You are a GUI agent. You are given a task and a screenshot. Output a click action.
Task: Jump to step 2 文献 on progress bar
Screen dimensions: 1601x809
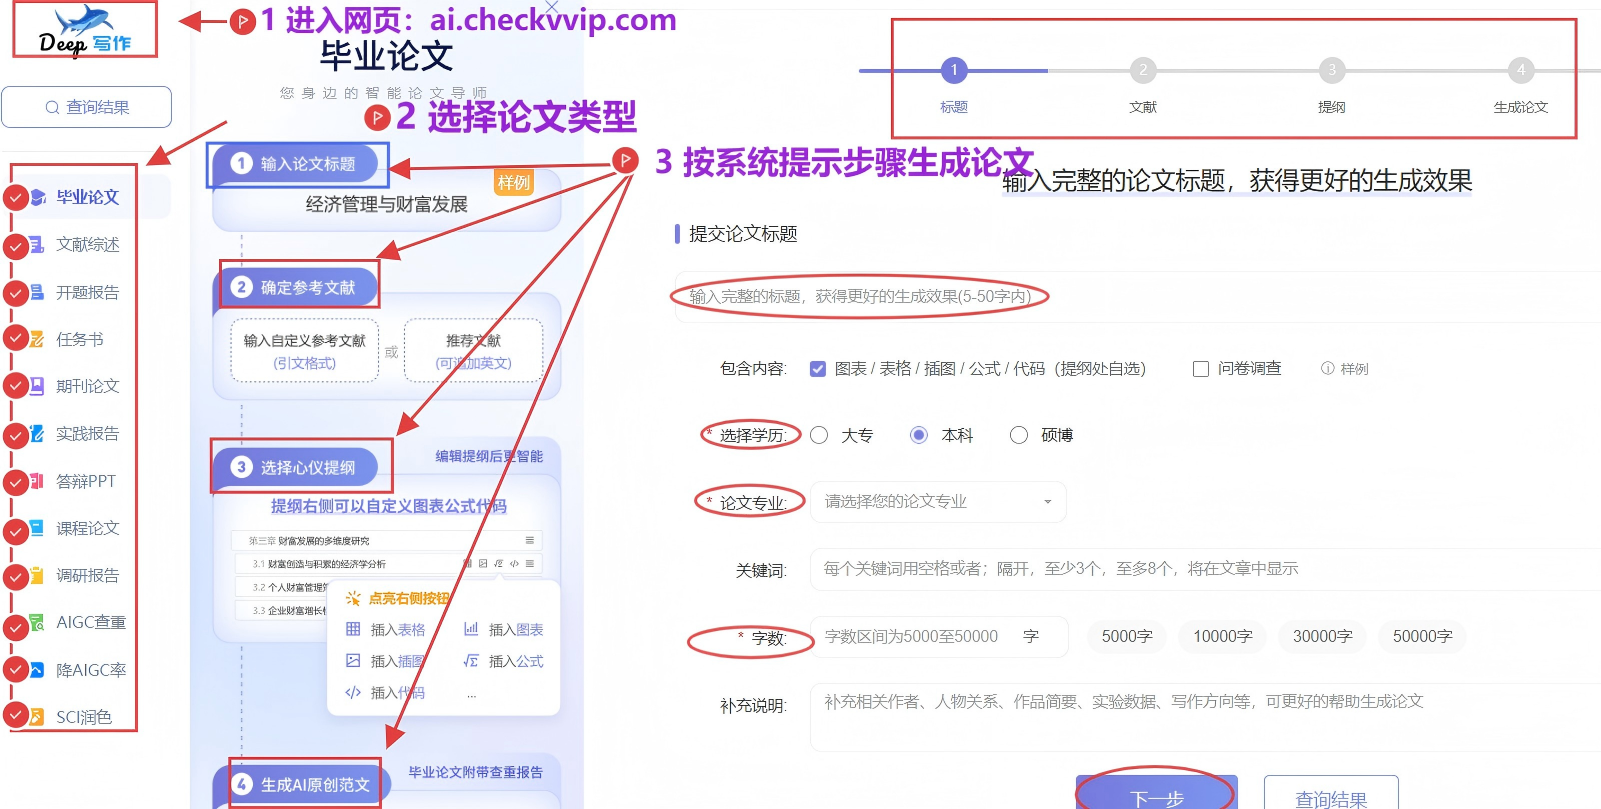tap(1142, 70)
